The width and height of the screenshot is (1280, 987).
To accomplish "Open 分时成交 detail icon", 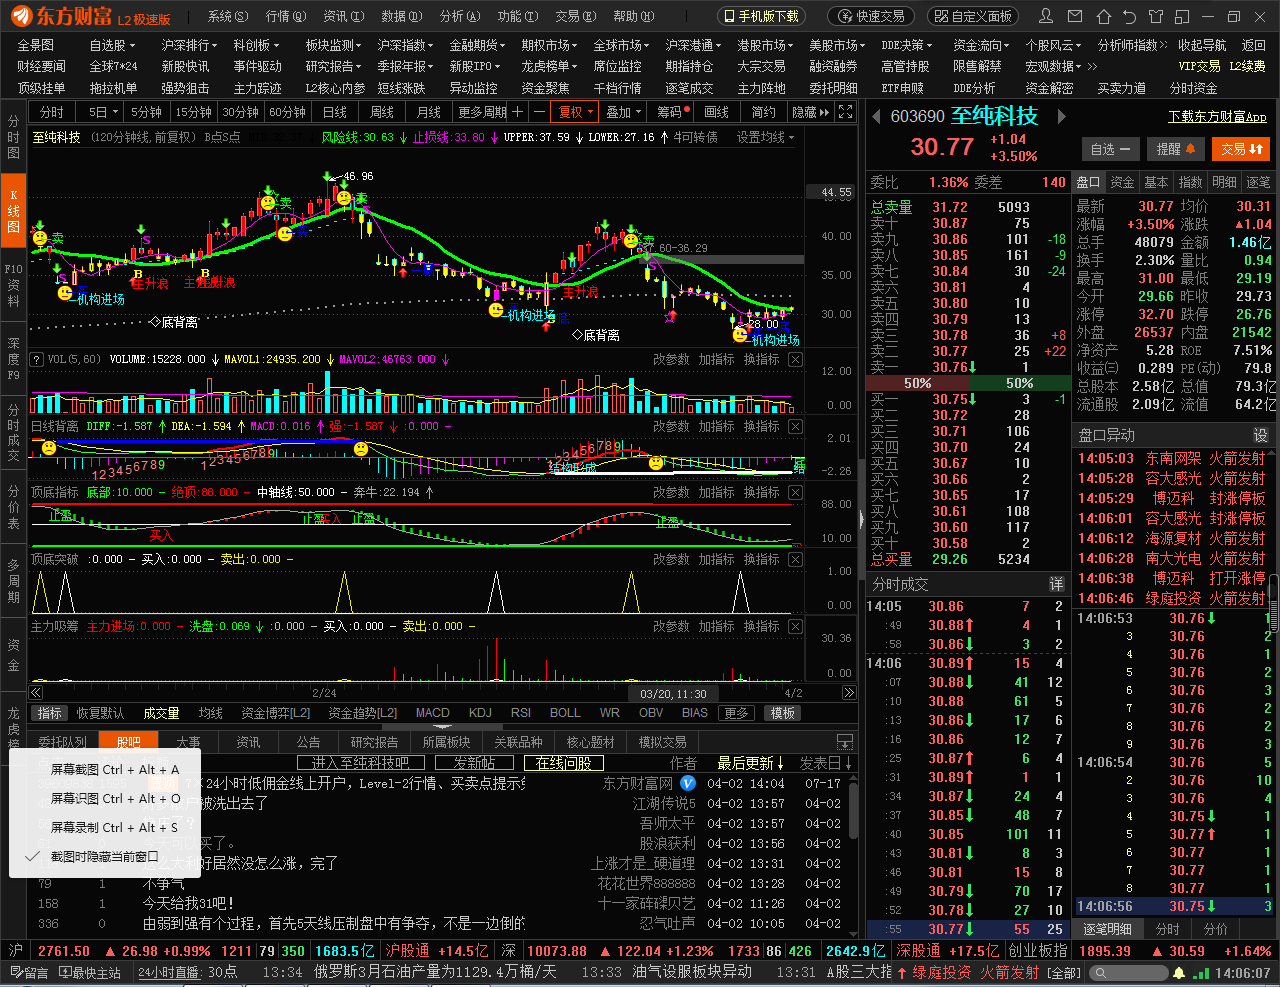I will click(x=1056, y=584).
